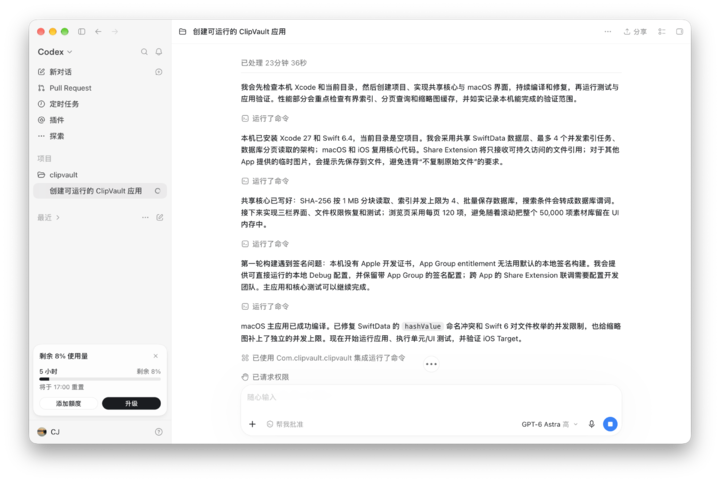Open the title bar more options ellipsis
Screen dimensions: 720x482
(608, 32)
